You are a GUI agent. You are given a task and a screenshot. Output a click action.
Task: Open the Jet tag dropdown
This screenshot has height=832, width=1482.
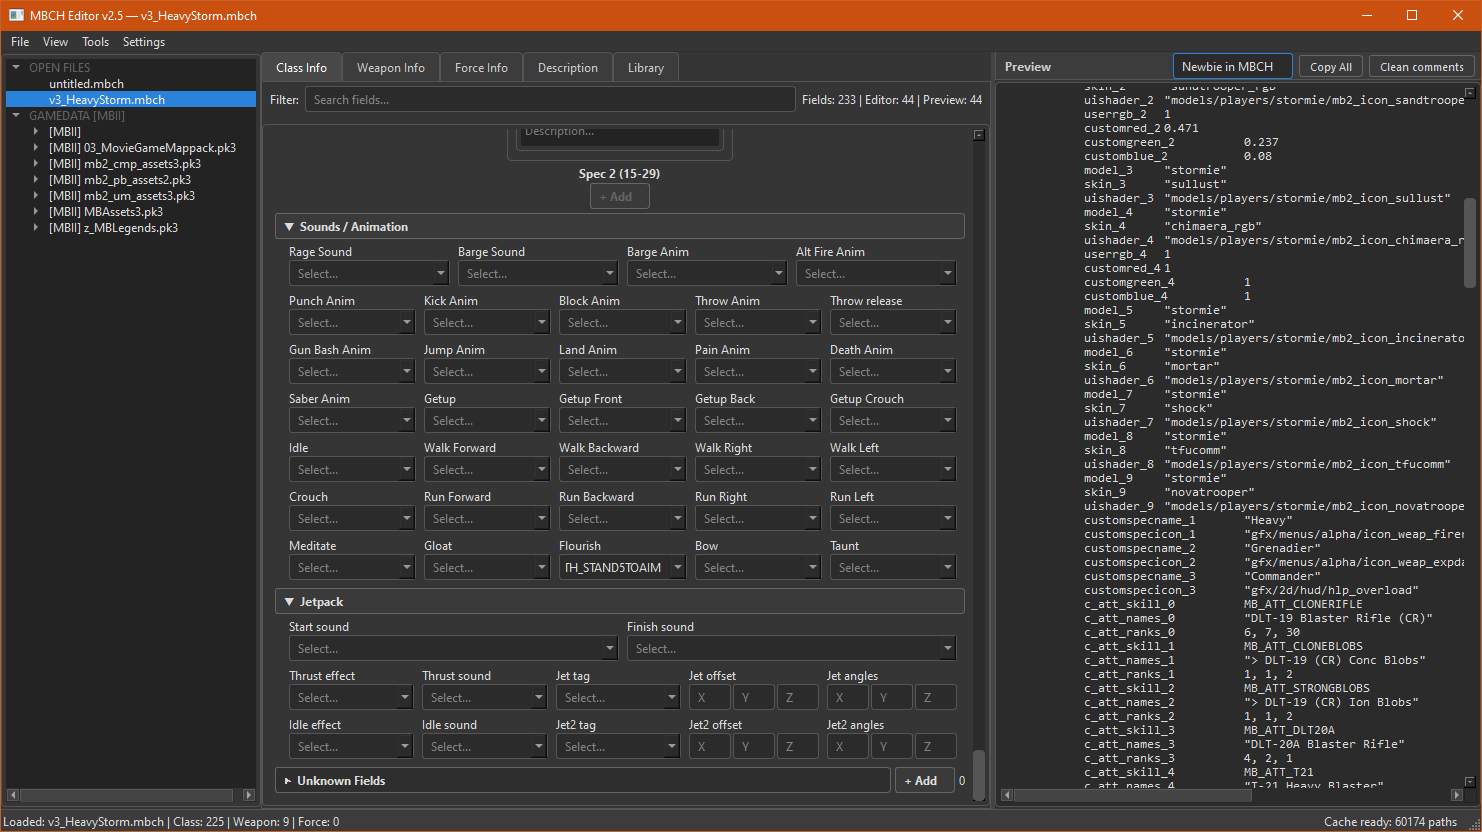[x=618, y=698]
